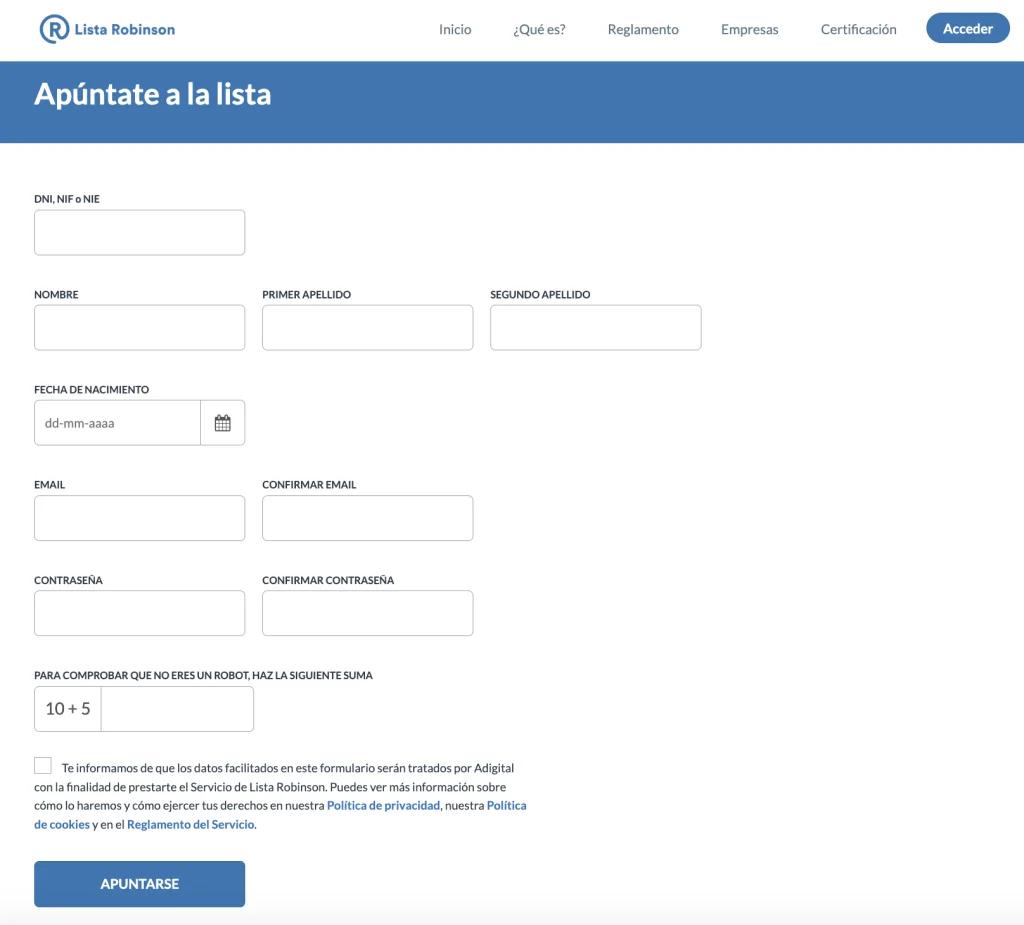This screenshot has width=1024, height=925.
Task: Click the robot check sum answer box
Action: (x=177, y=708)
